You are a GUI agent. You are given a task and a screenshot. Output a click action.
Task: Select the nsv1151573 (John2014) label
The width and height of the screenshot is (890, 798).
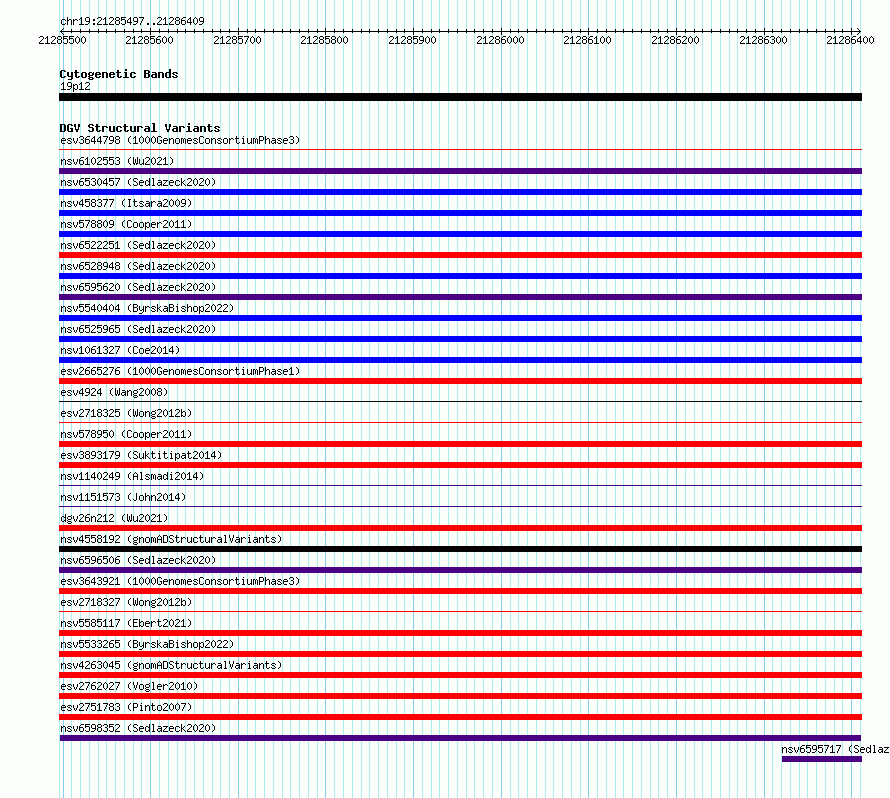click(123, 497)
